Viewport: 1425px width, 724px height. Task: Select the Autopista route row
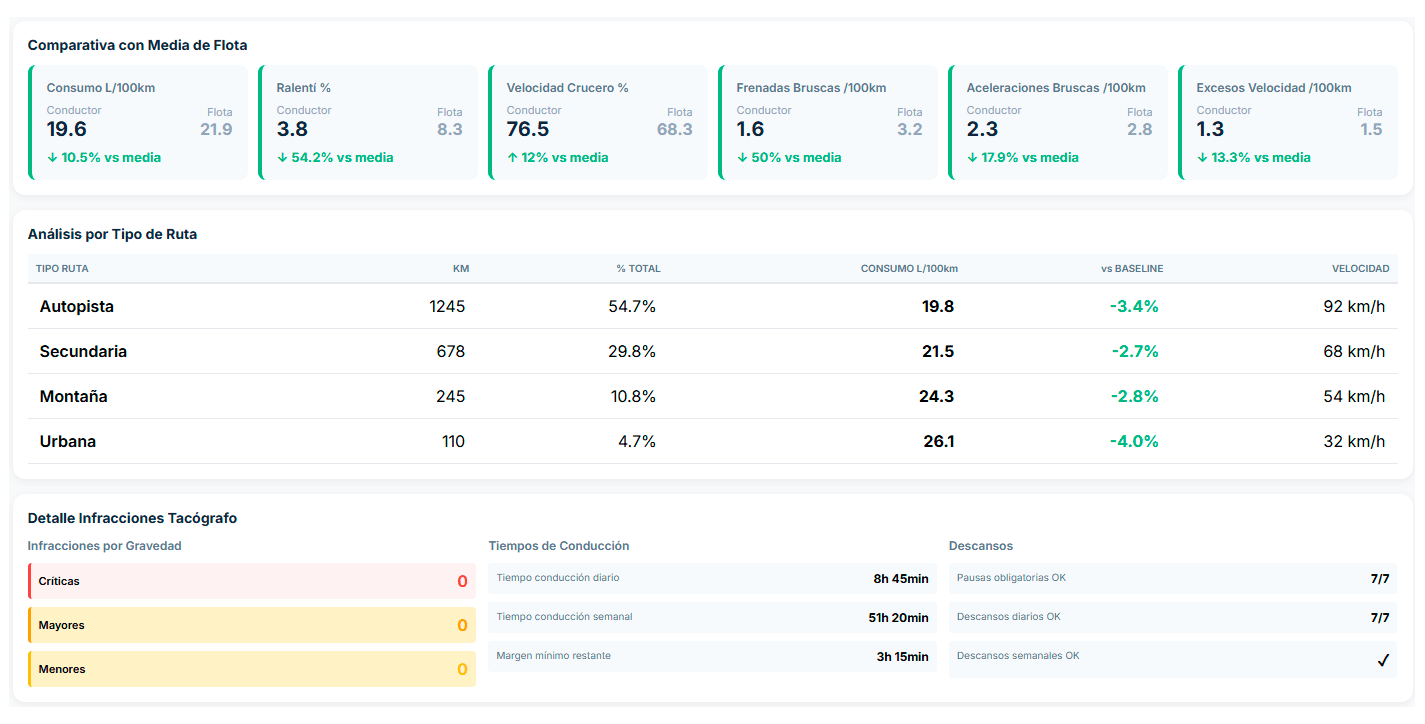(712, 307)
